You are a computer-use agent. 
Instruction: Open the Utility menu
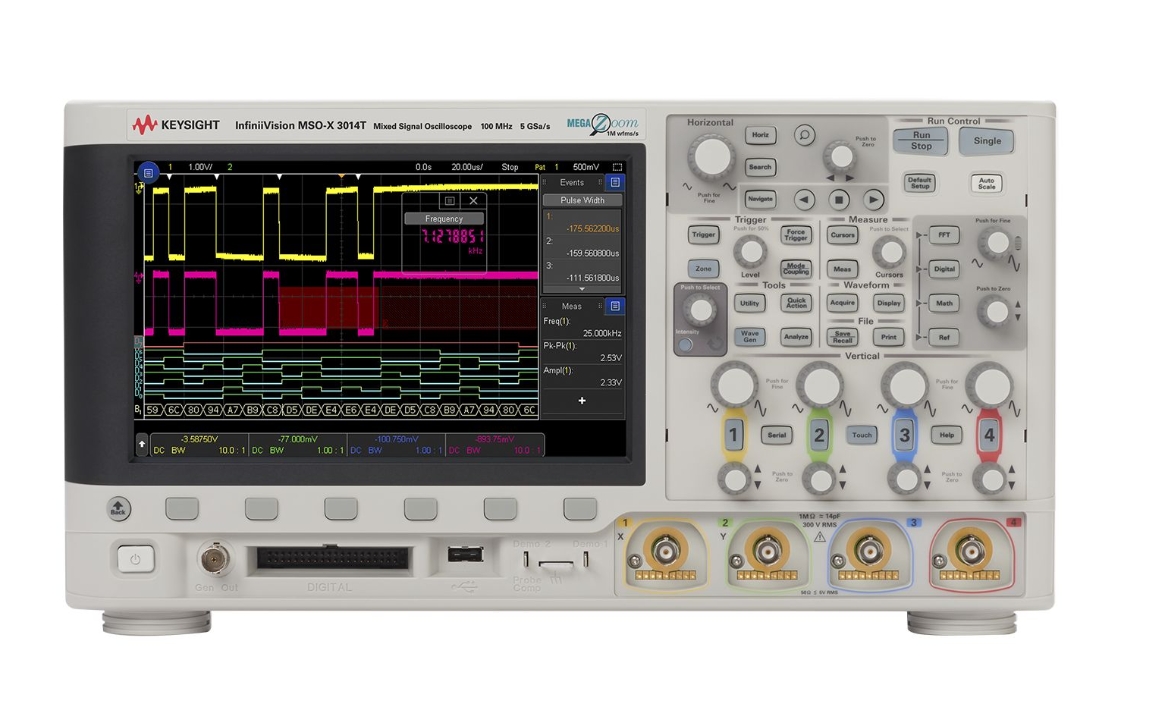tap(749, 303)
